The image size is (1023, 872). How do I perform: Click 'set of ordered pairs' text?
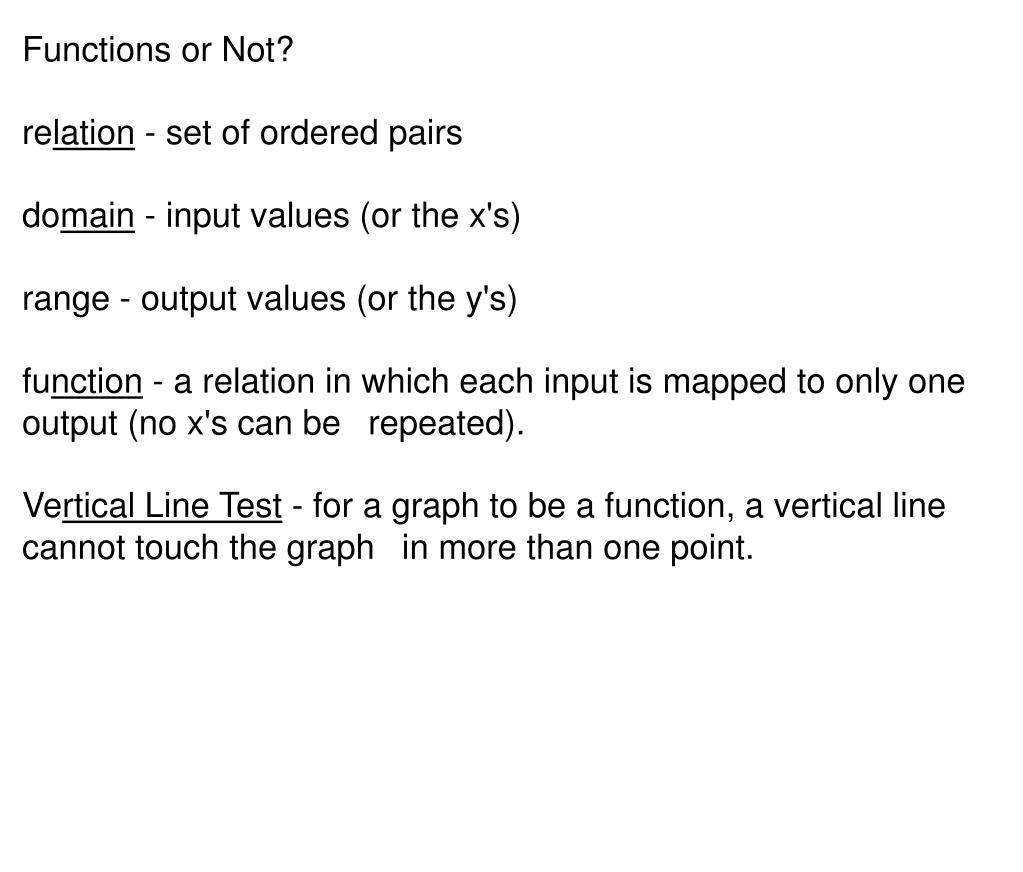click(x=314, y=133)
